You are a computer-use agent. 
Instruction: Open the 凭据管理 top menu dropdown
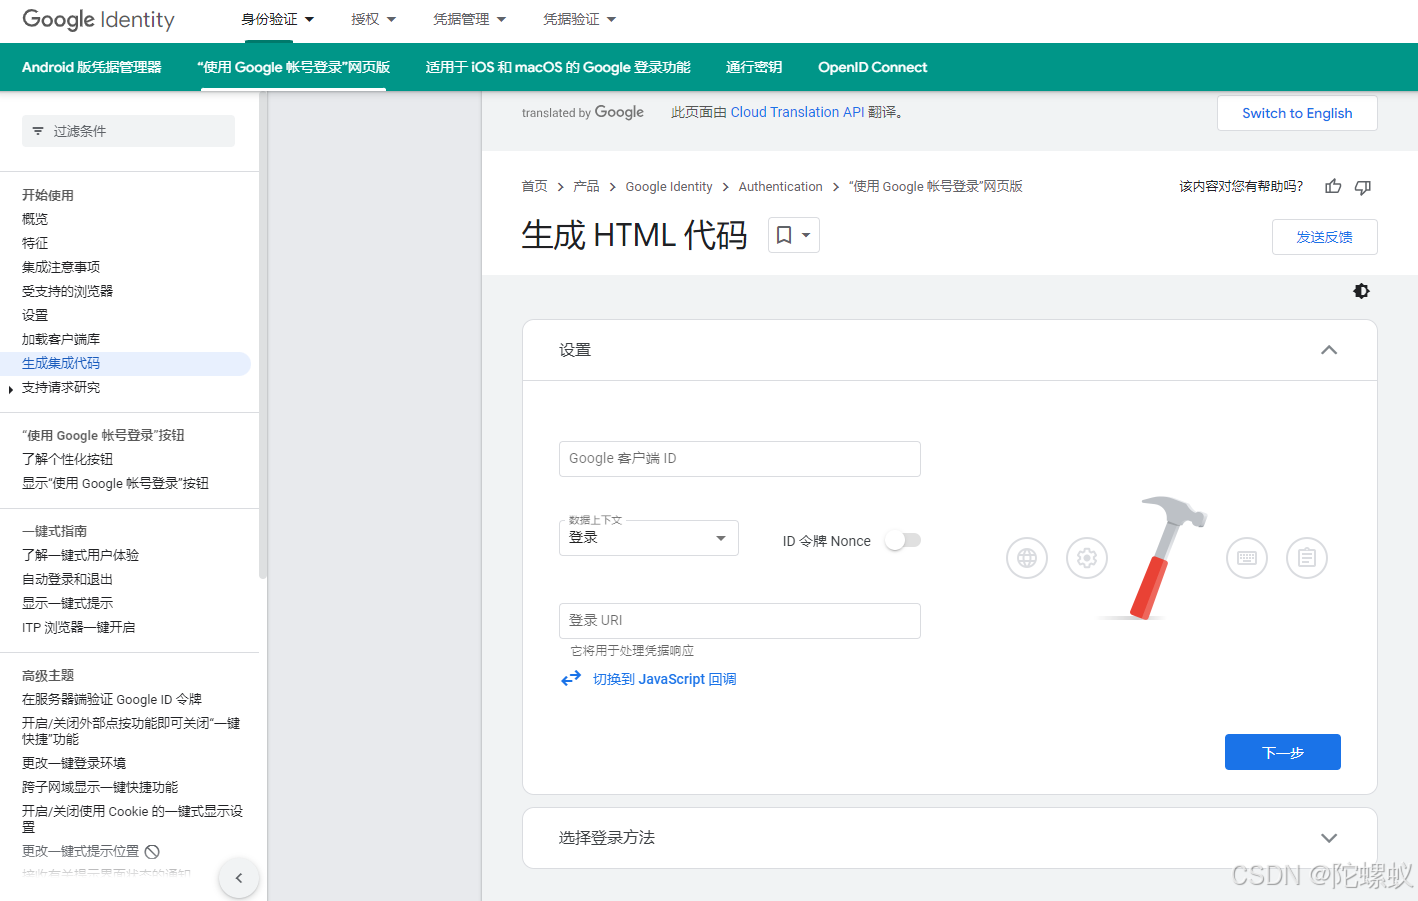click(x=469, y=19)
